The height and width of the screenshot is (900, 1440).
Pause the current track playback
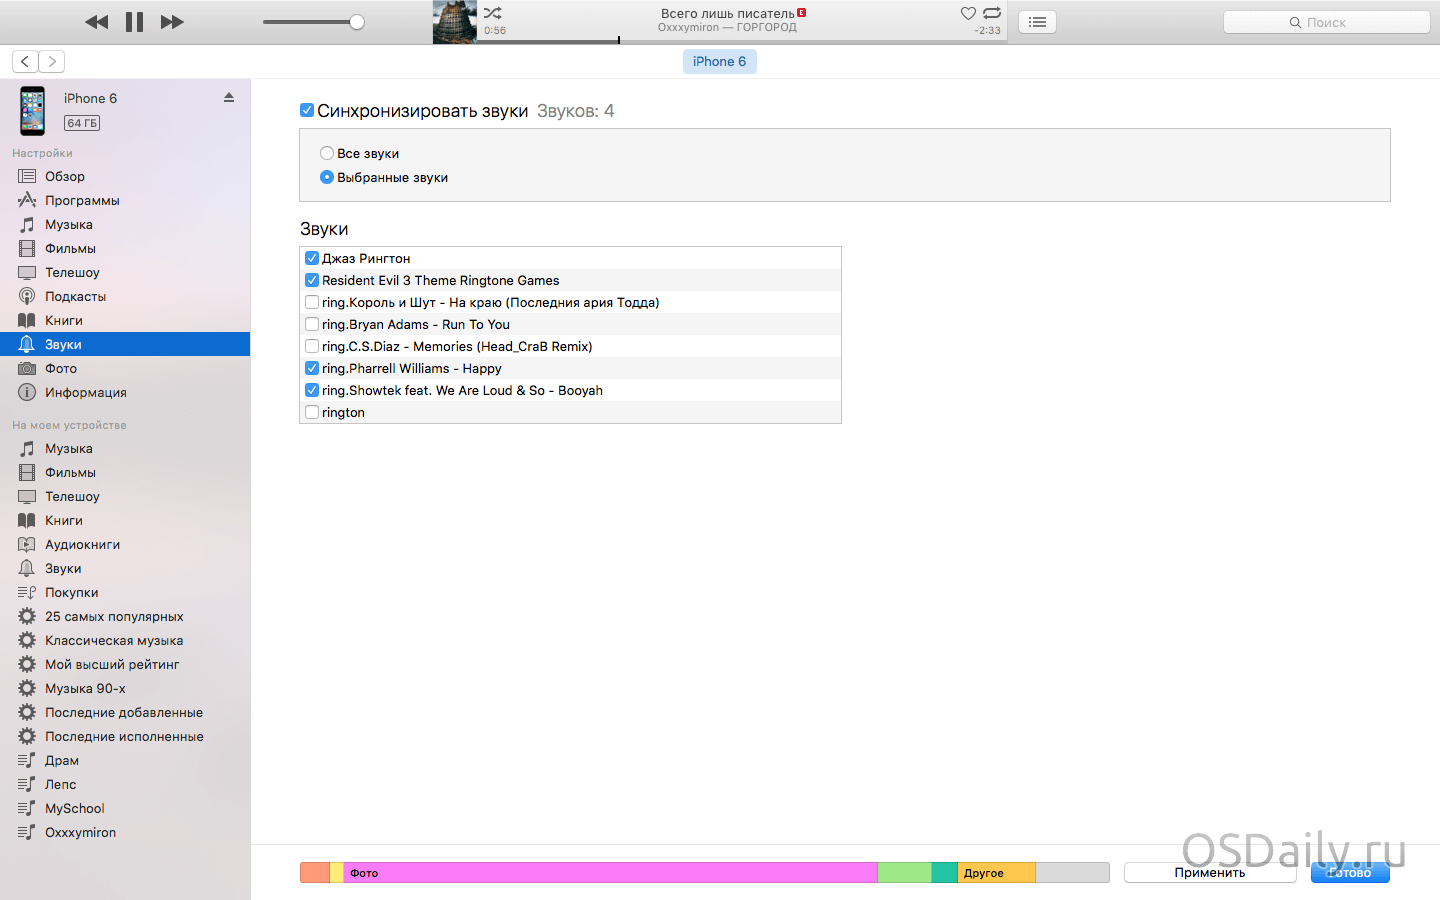click(134, 22)
